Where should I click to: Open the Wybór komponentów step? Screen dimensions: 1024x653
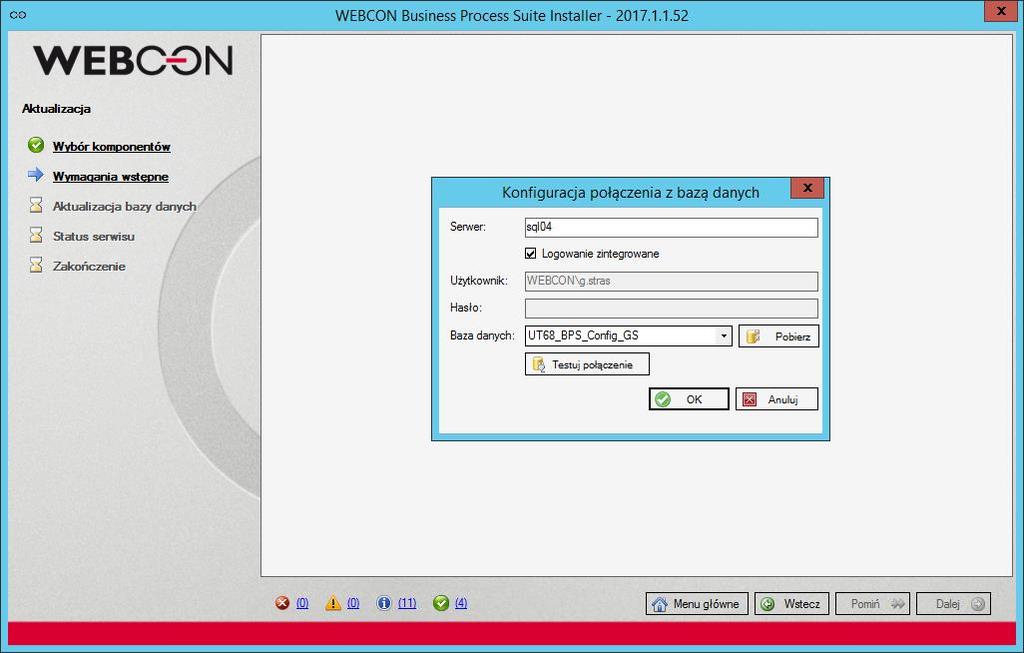click(112, 147)
